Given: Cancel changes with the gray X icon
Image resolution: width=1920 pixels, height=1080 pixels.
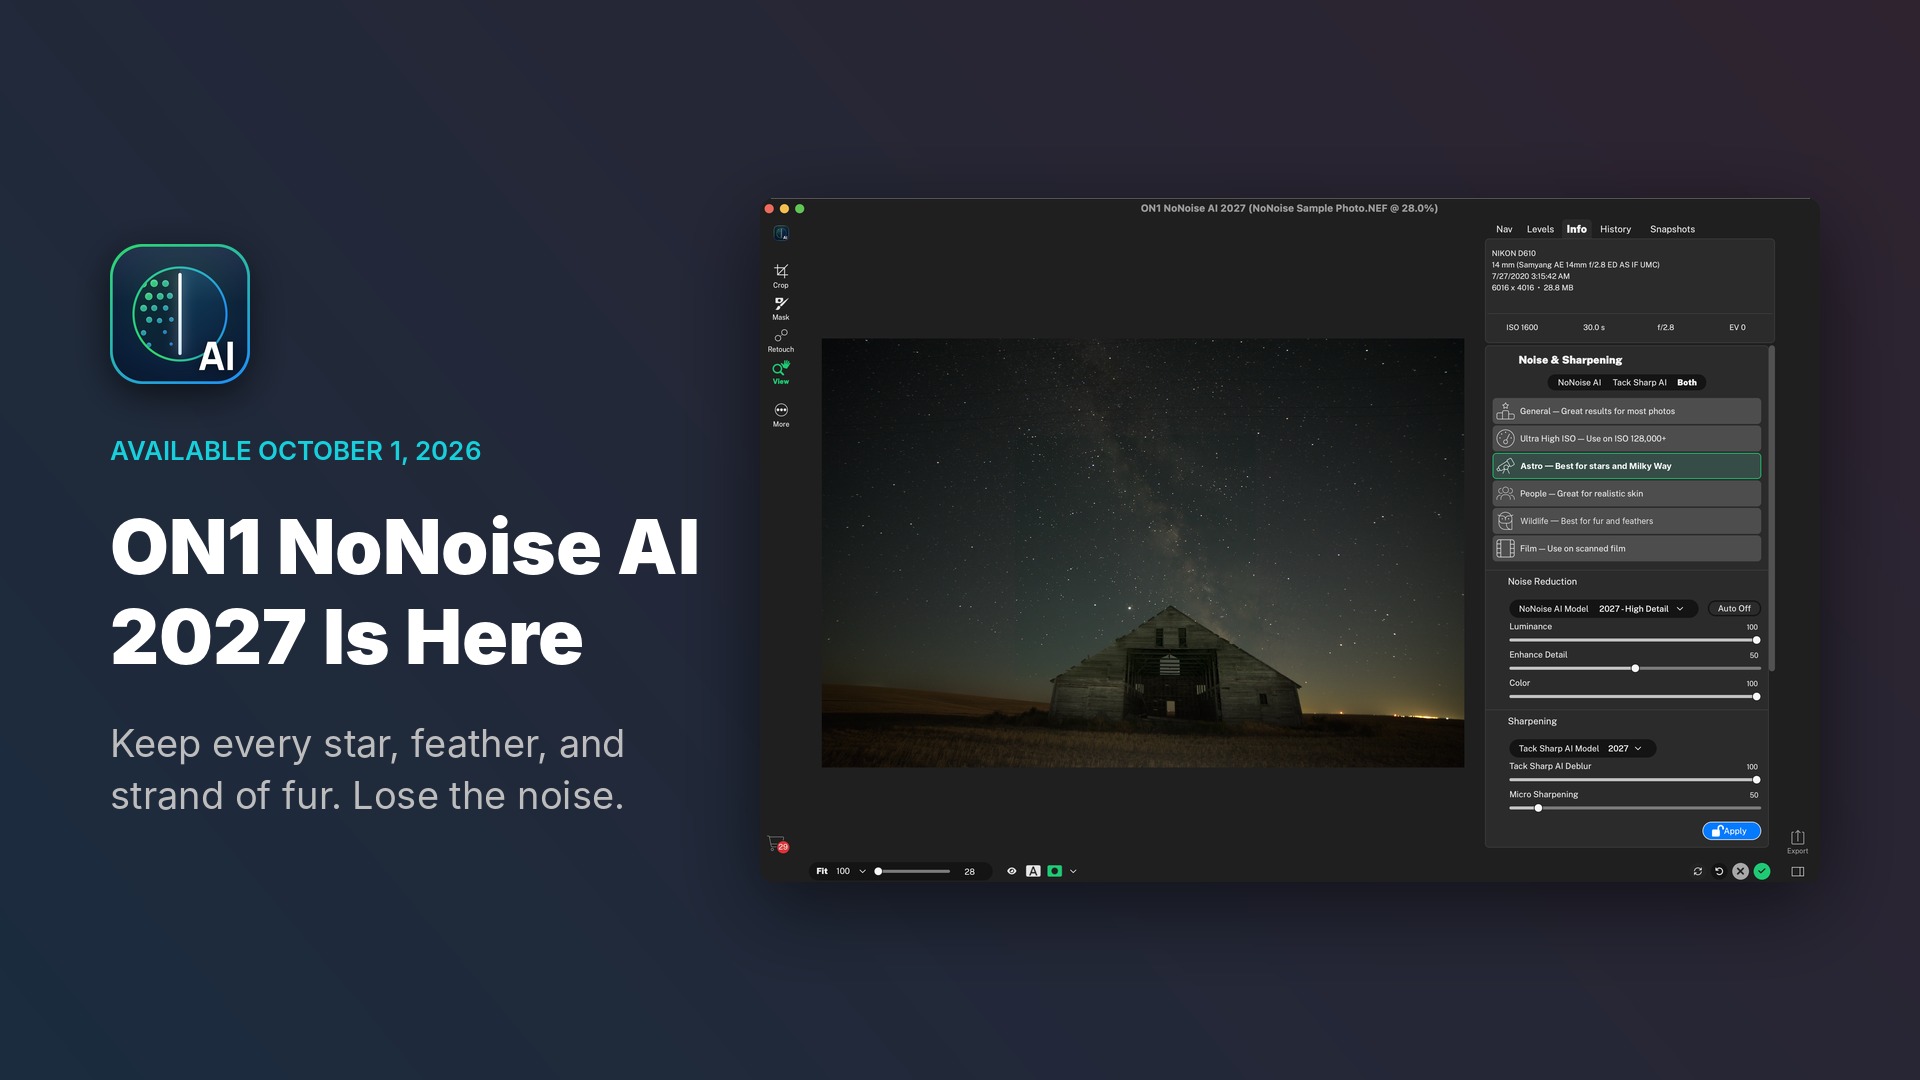Looking at the screenshot, I should tap(1740, 871).
